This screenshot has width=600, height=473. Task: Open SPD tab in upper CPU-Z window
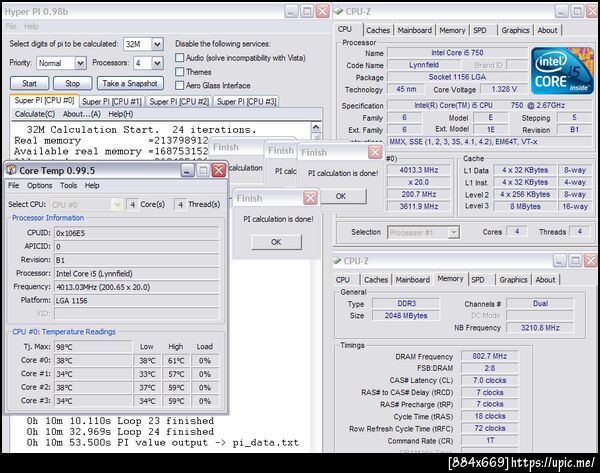point(480,30)
